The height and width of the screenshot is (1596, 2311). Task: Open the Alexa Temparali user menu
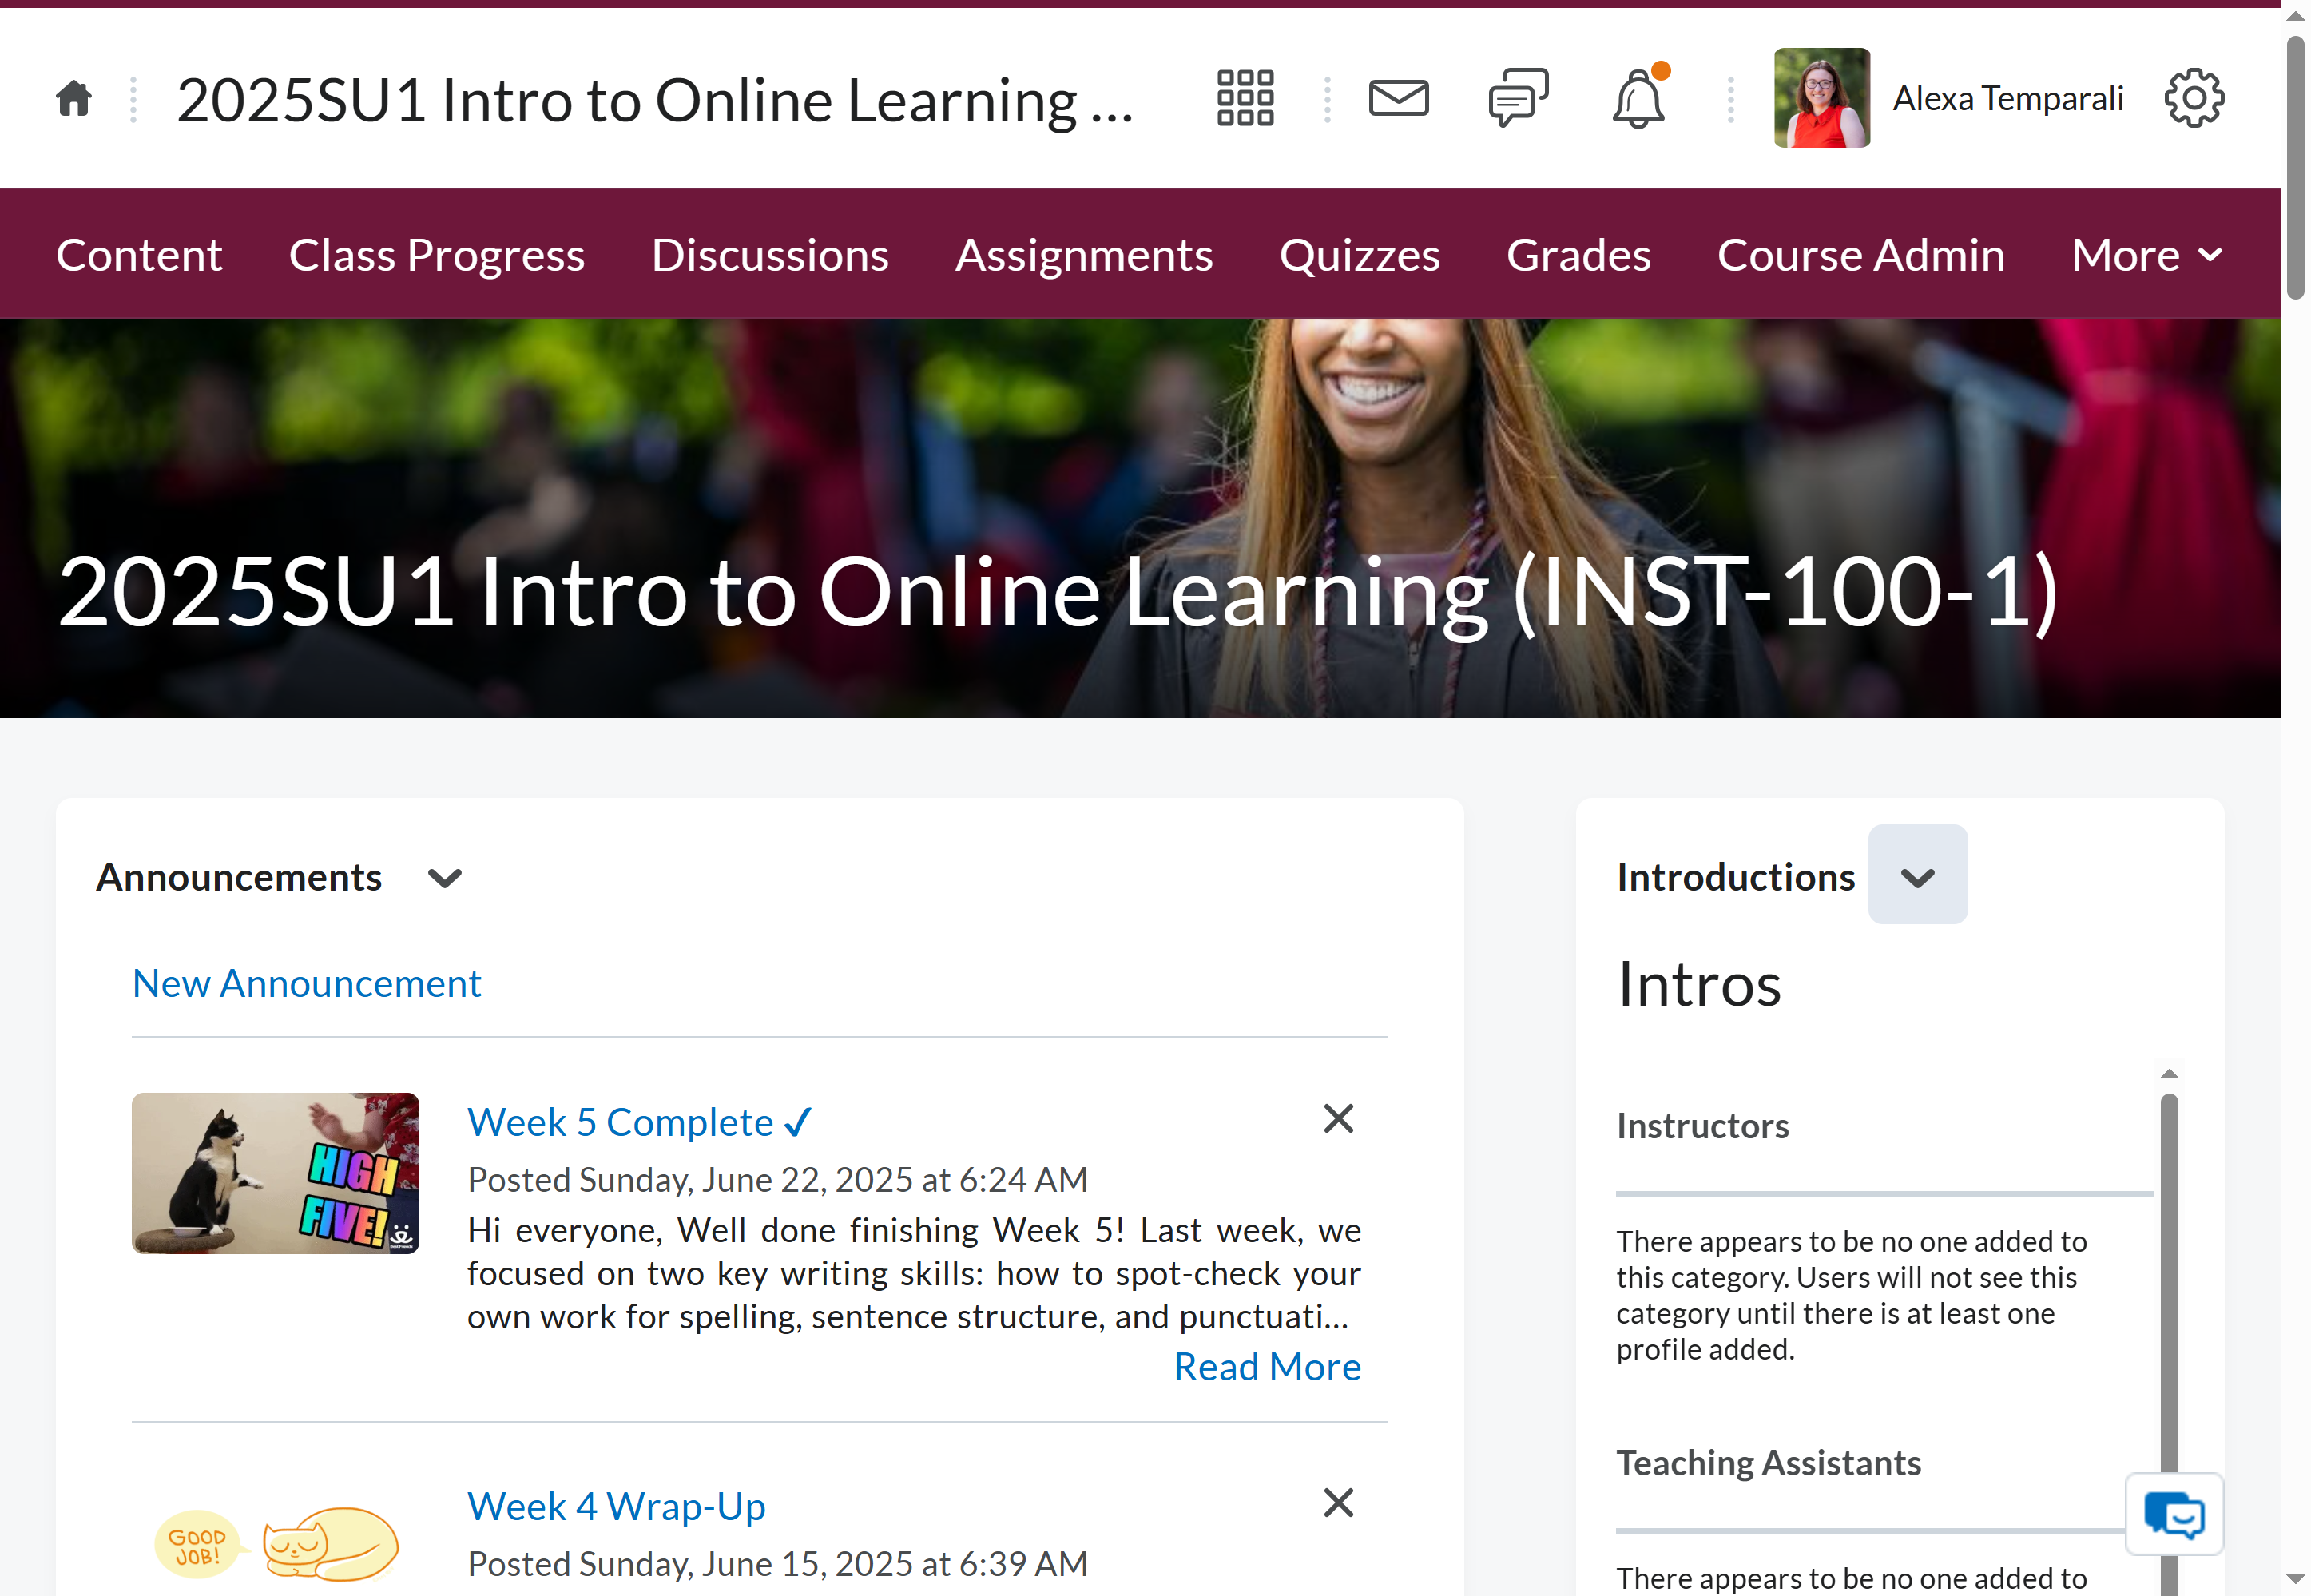(1948, 98)
